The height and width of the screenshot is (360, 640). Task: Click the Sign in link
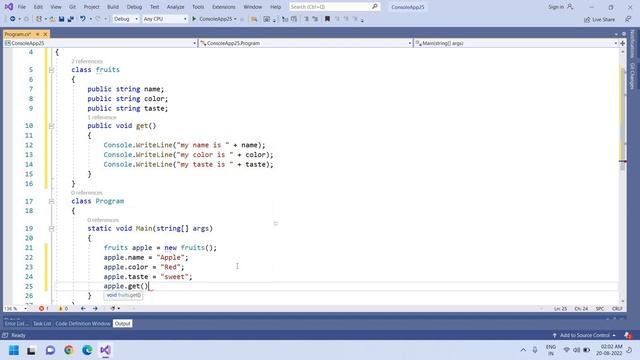click(556, 7)
